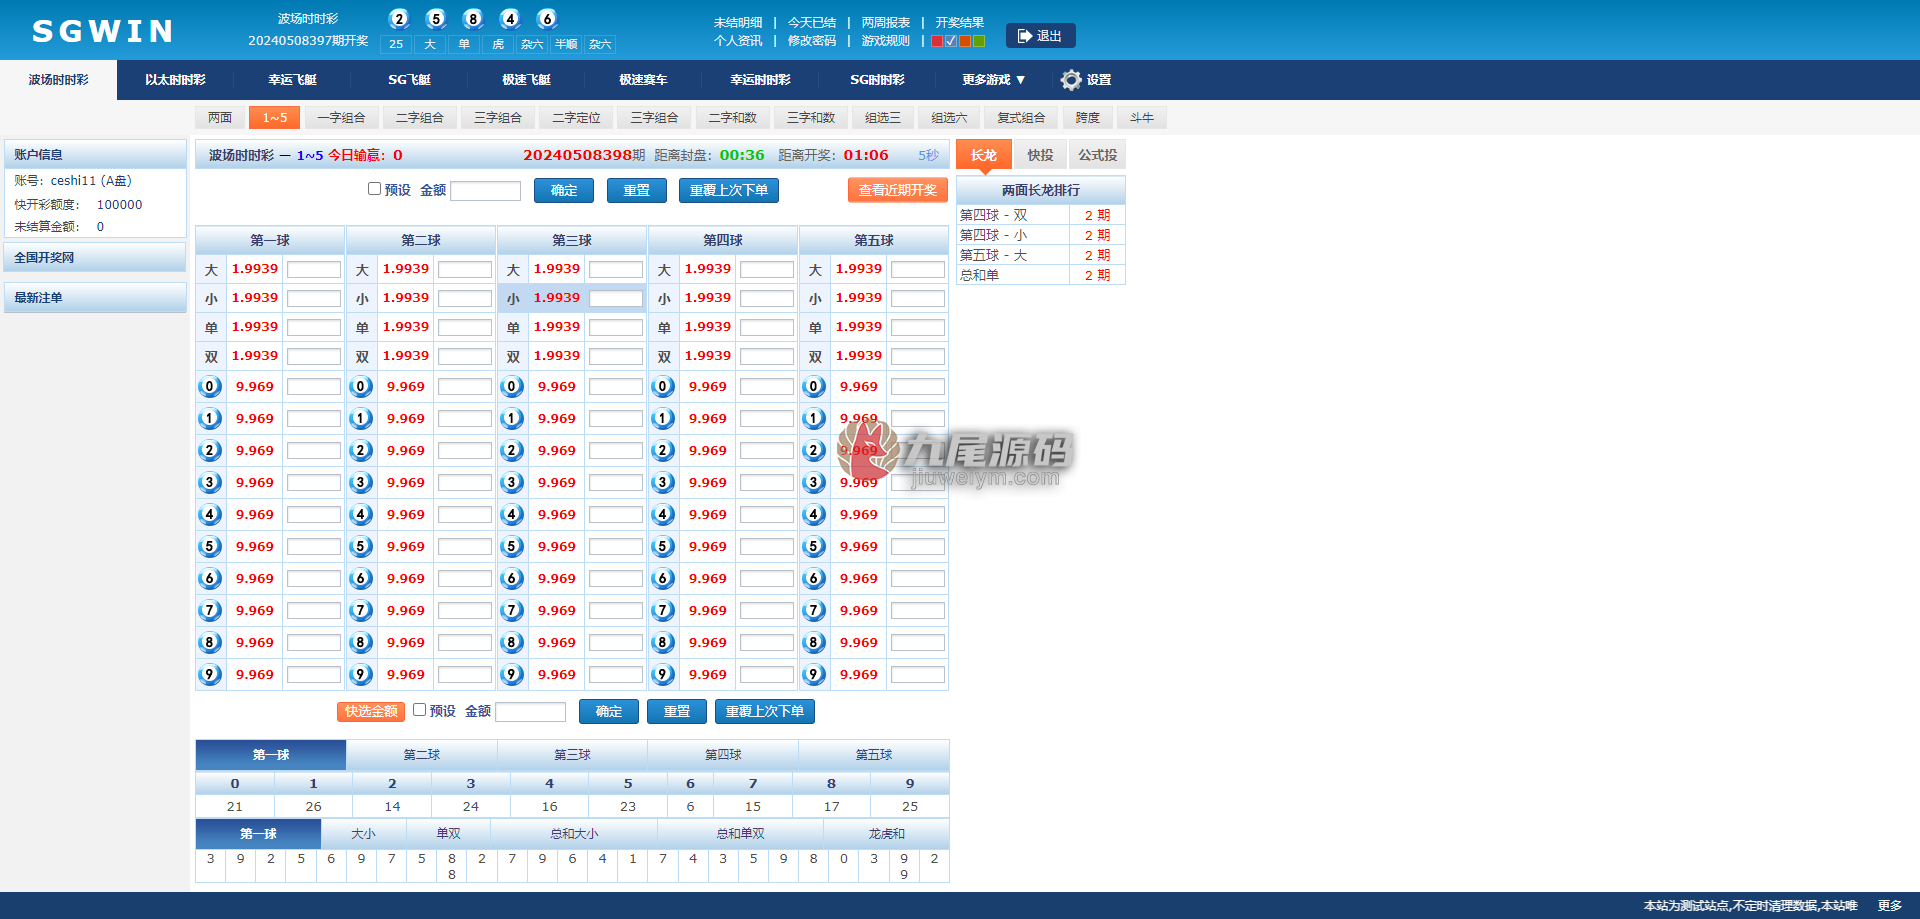
Task: Select the checked blue theme swatch
Action: (951, 41)
